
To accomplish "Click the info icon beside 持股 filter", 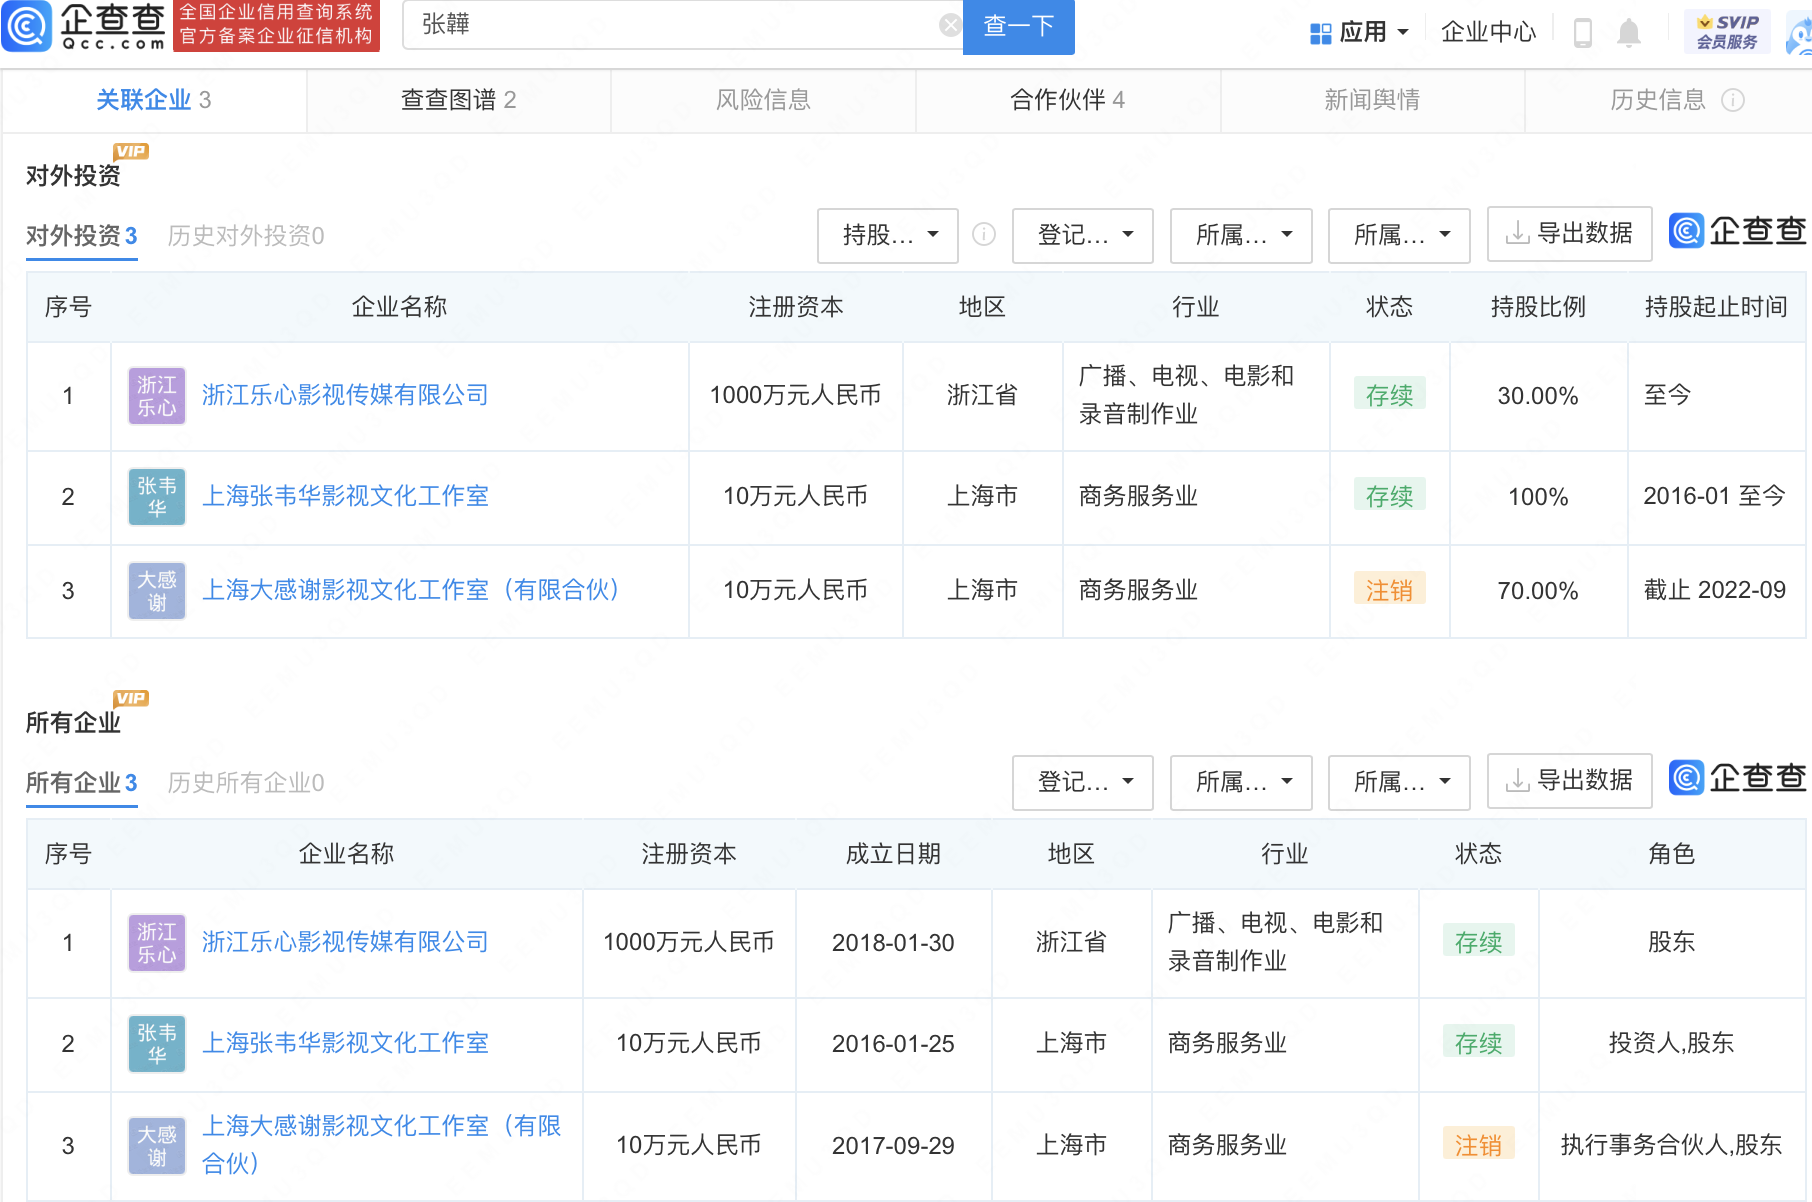I will [x=984, y=236].
